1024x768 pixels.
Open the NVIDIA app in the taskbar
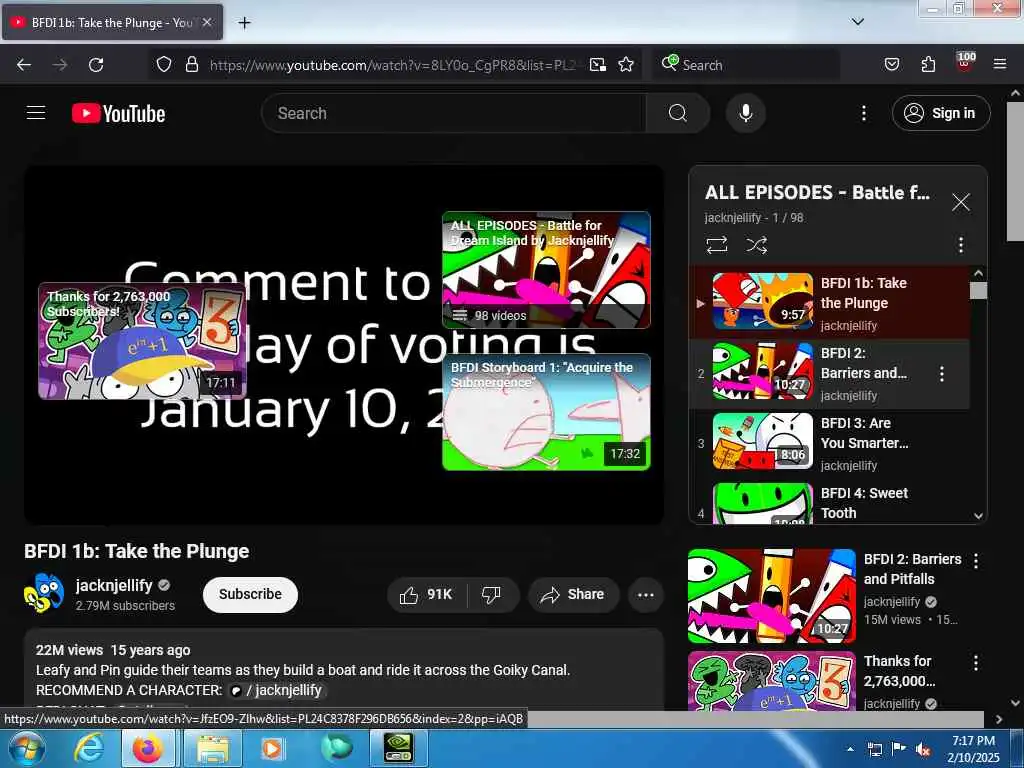pos(398,748)
